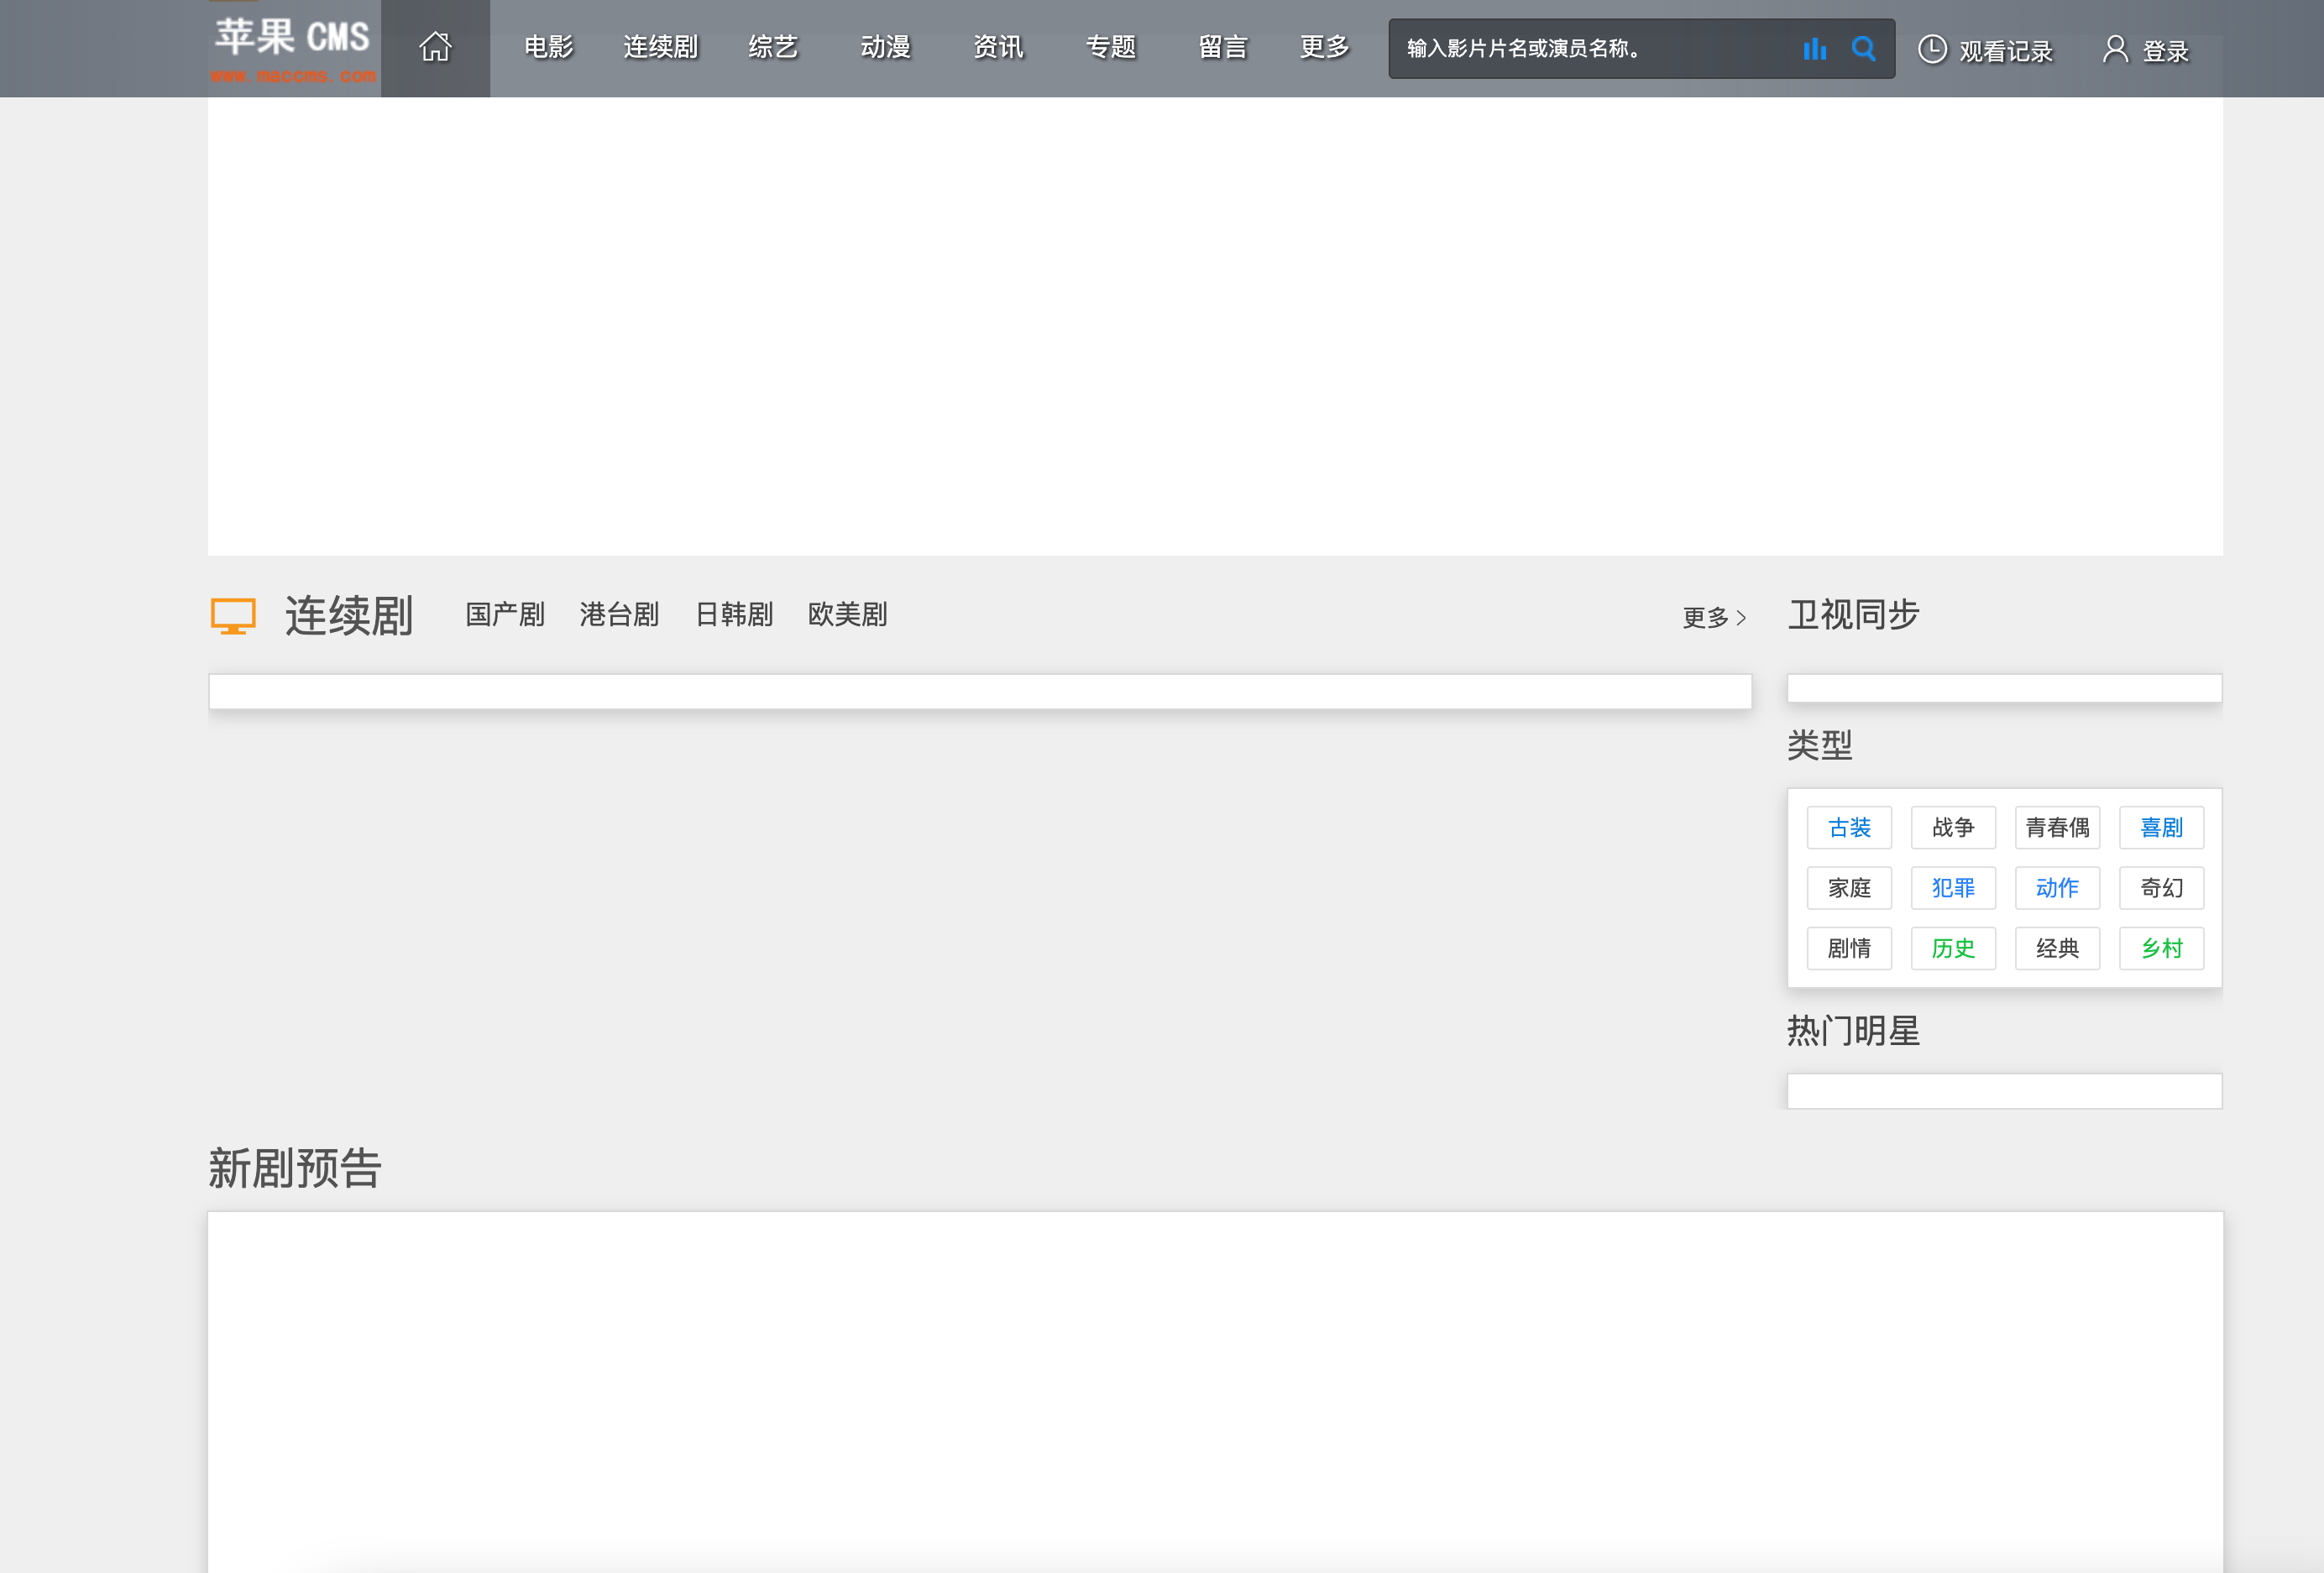Click 更多 next to the 连续剧 section
Image resolution: width=2324 pixels, height=1573 pixels.
[x=1715, y=617]
